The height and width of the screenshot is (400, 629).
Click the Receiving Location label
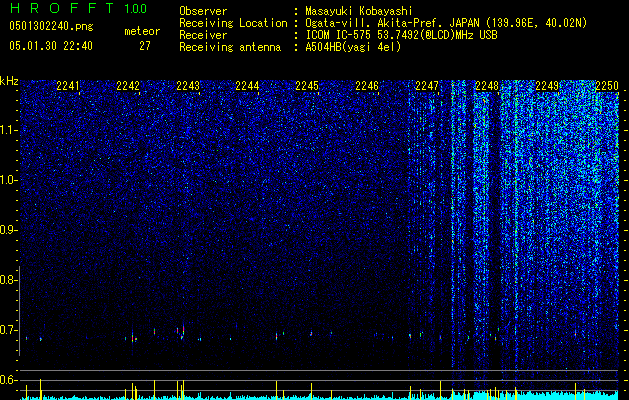point(233,23)
